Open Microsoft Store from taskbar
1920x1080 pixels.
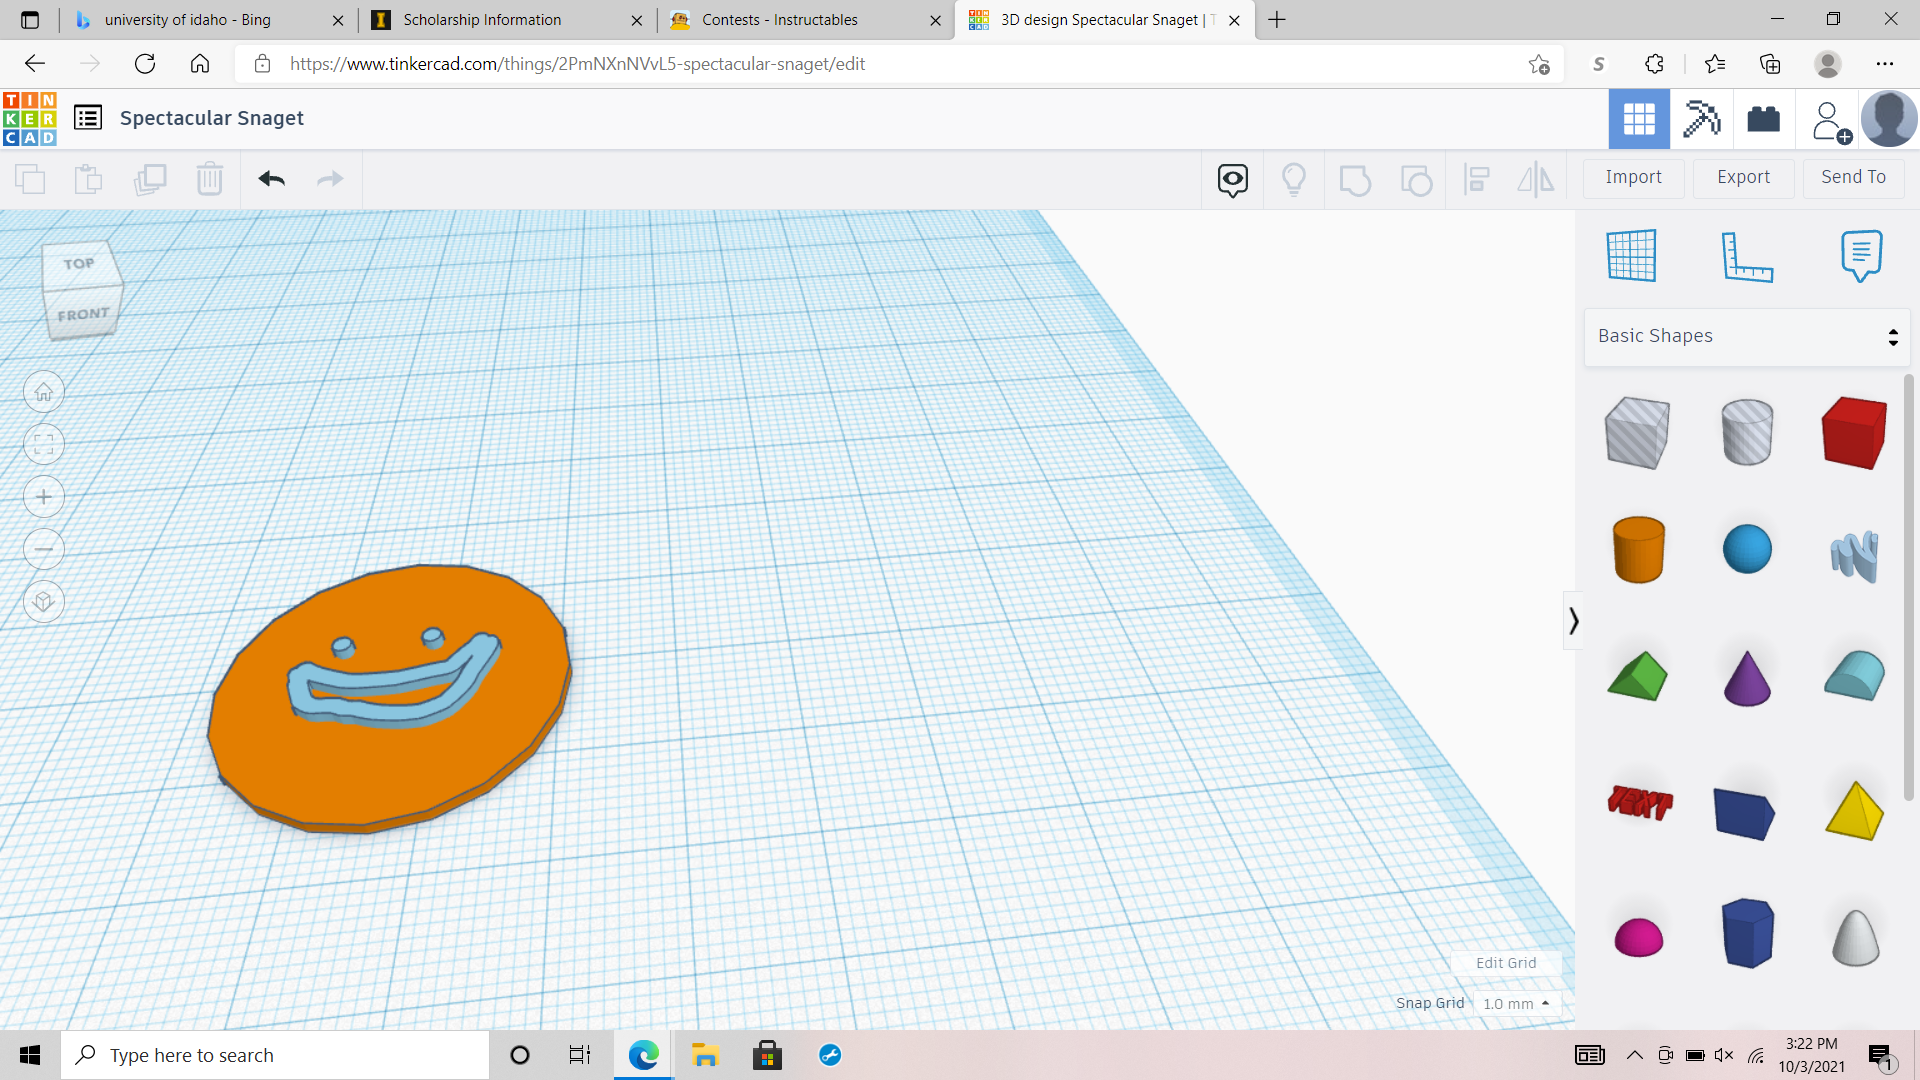[x=767, y=1055]
